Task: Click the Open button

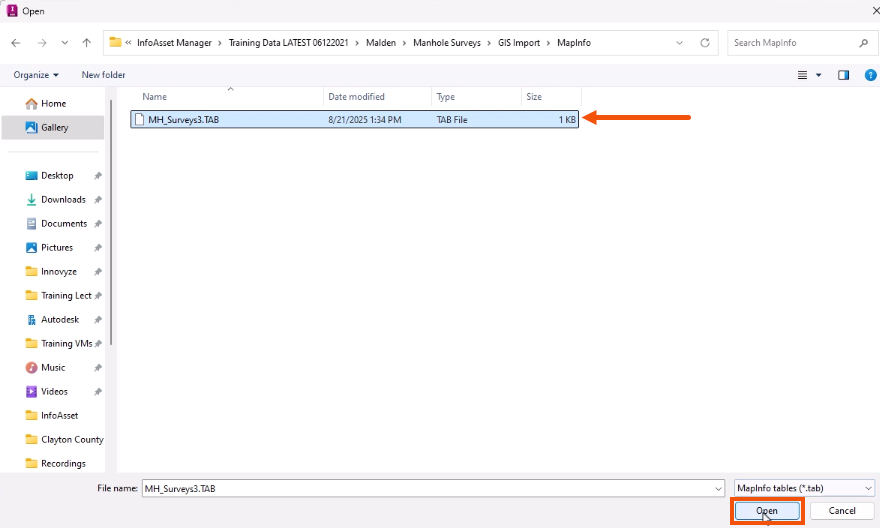Action: pos(767,511)
